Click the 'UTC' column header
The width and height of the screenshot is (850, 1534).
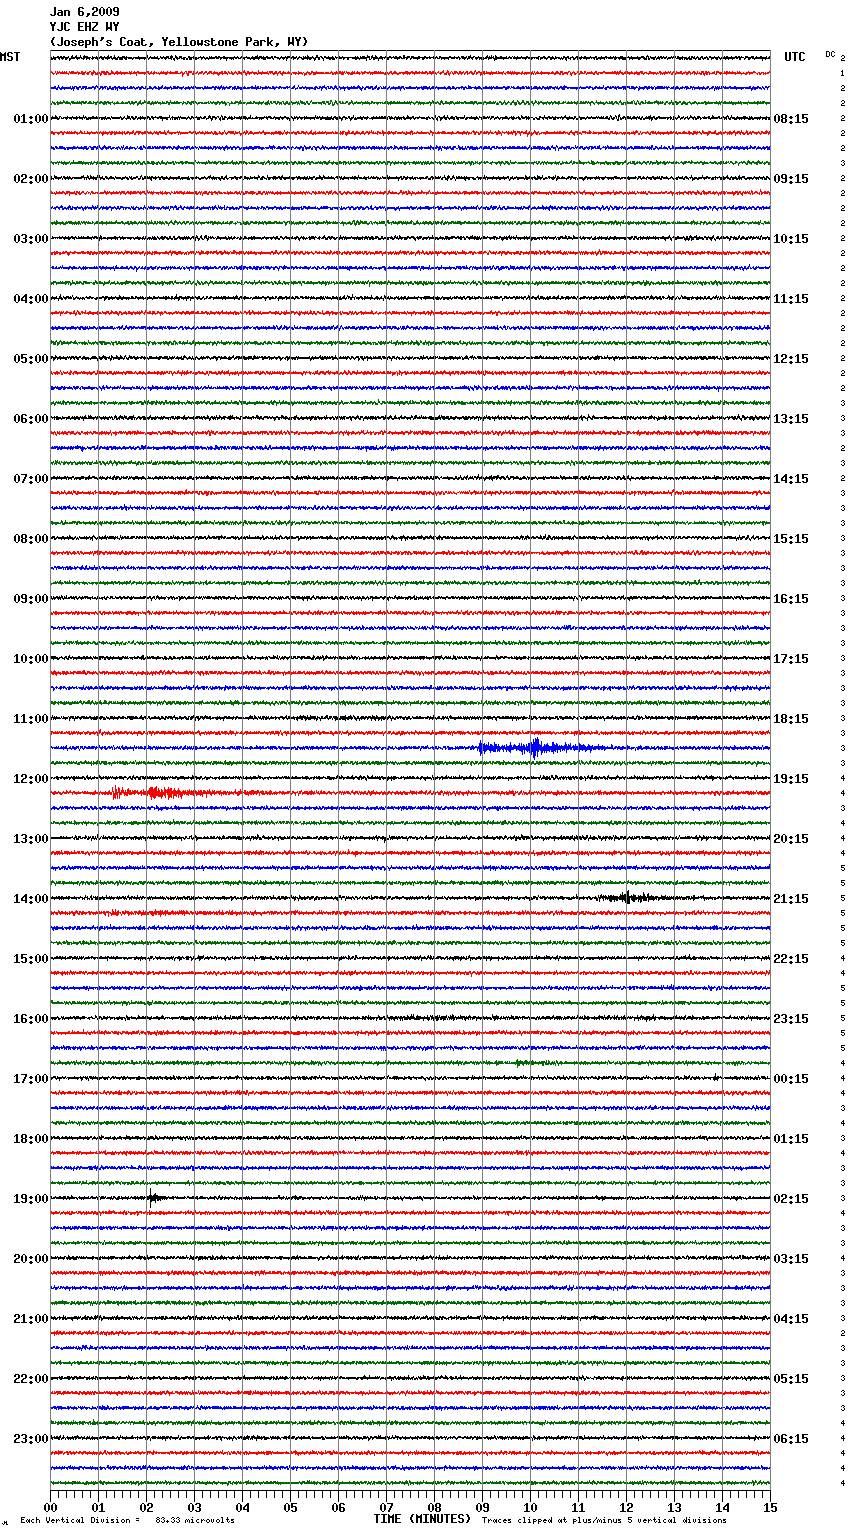[795, 57]
